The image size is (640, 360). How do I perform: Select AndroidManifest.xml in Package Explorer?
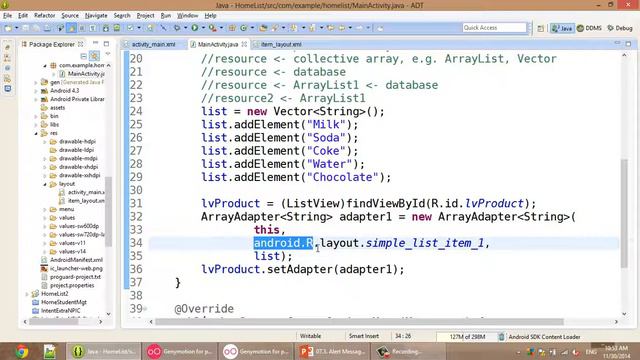(x=76, y=260)
